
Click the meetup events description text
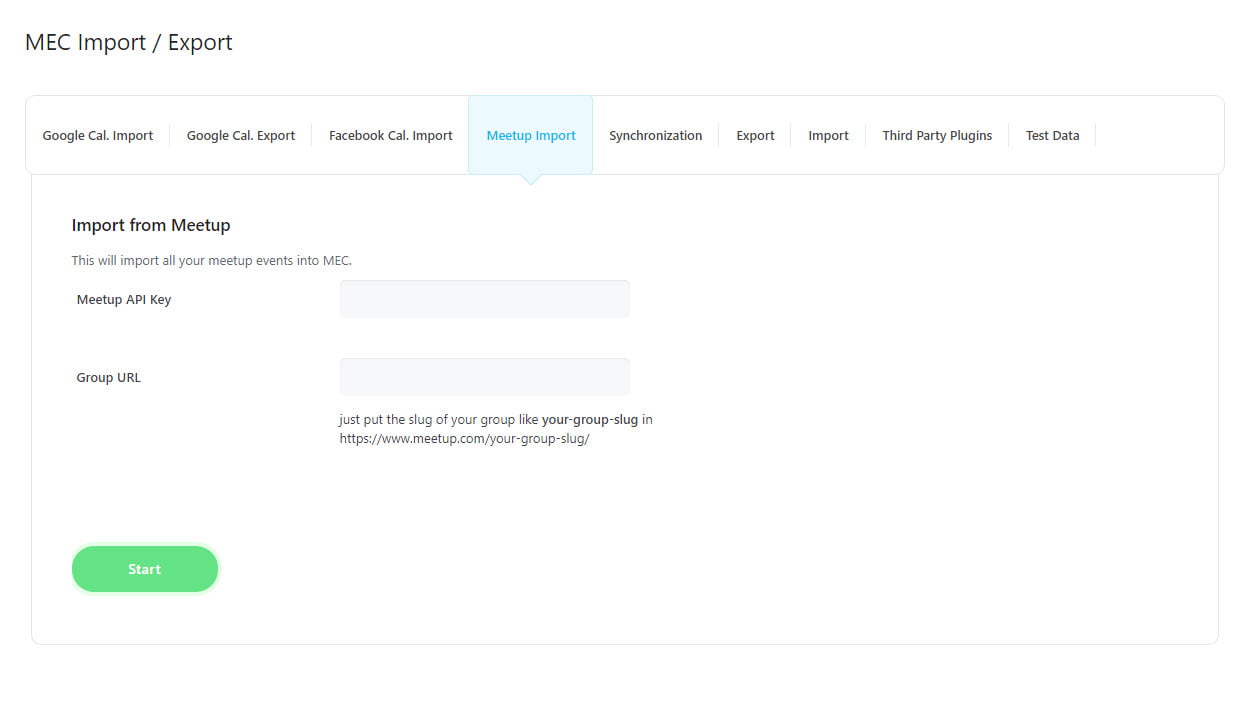pyautogui.click(x=211, y=261)
